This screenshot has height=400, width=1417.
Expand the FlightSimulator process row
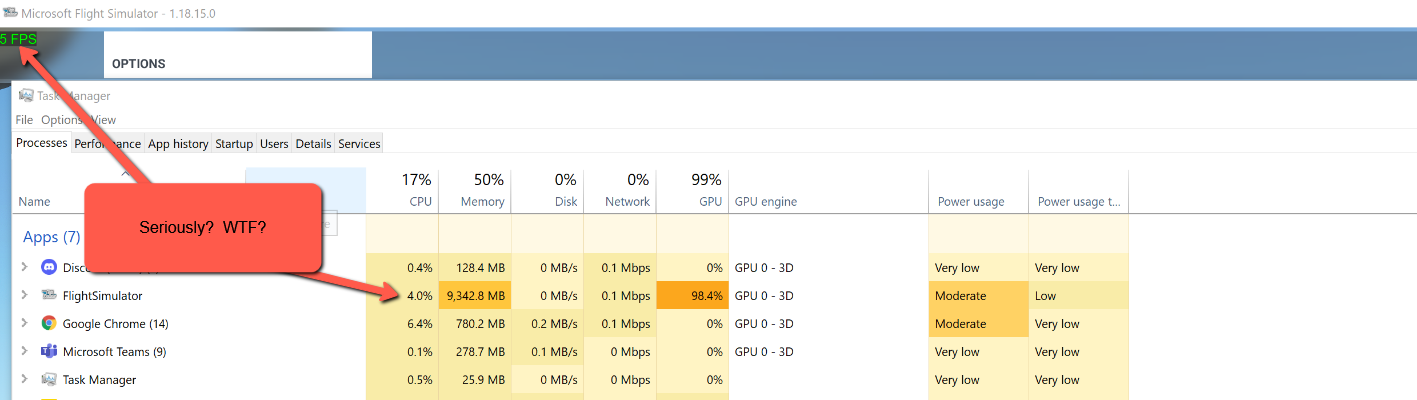(x=24, y=296)
